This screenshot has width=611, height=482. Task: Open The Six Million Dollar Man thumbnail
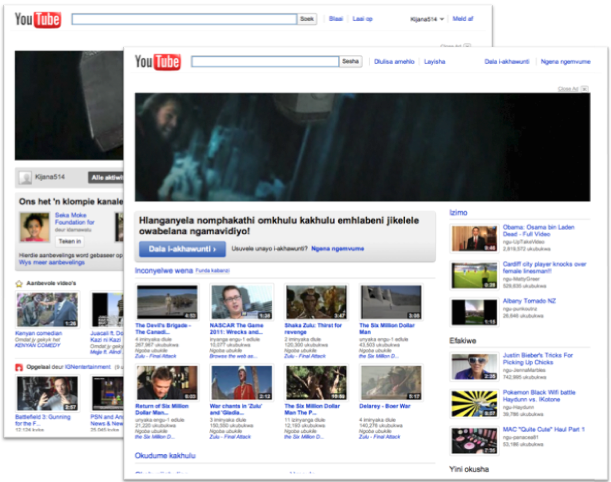(x=391, y=302)
